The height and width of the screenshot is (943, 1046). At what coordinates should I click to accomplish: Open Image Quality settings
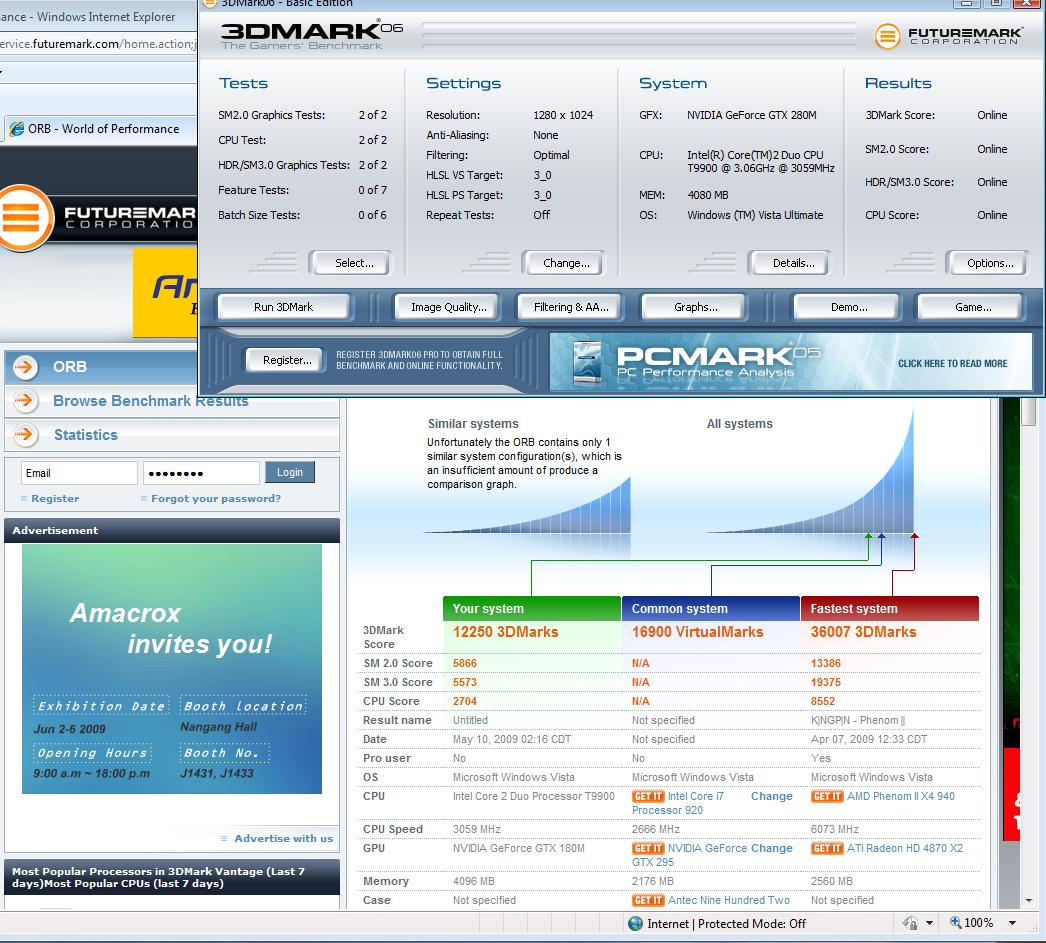[448, 307]
